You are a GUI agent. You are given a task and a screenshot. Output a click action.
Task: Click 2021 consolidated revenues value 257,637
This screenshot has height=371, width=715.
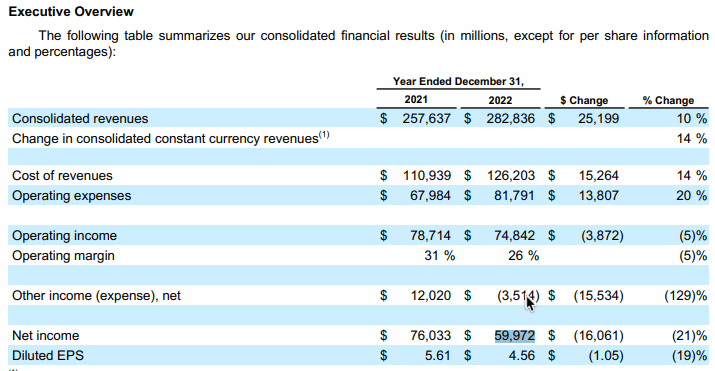click(x=426, y=119)
